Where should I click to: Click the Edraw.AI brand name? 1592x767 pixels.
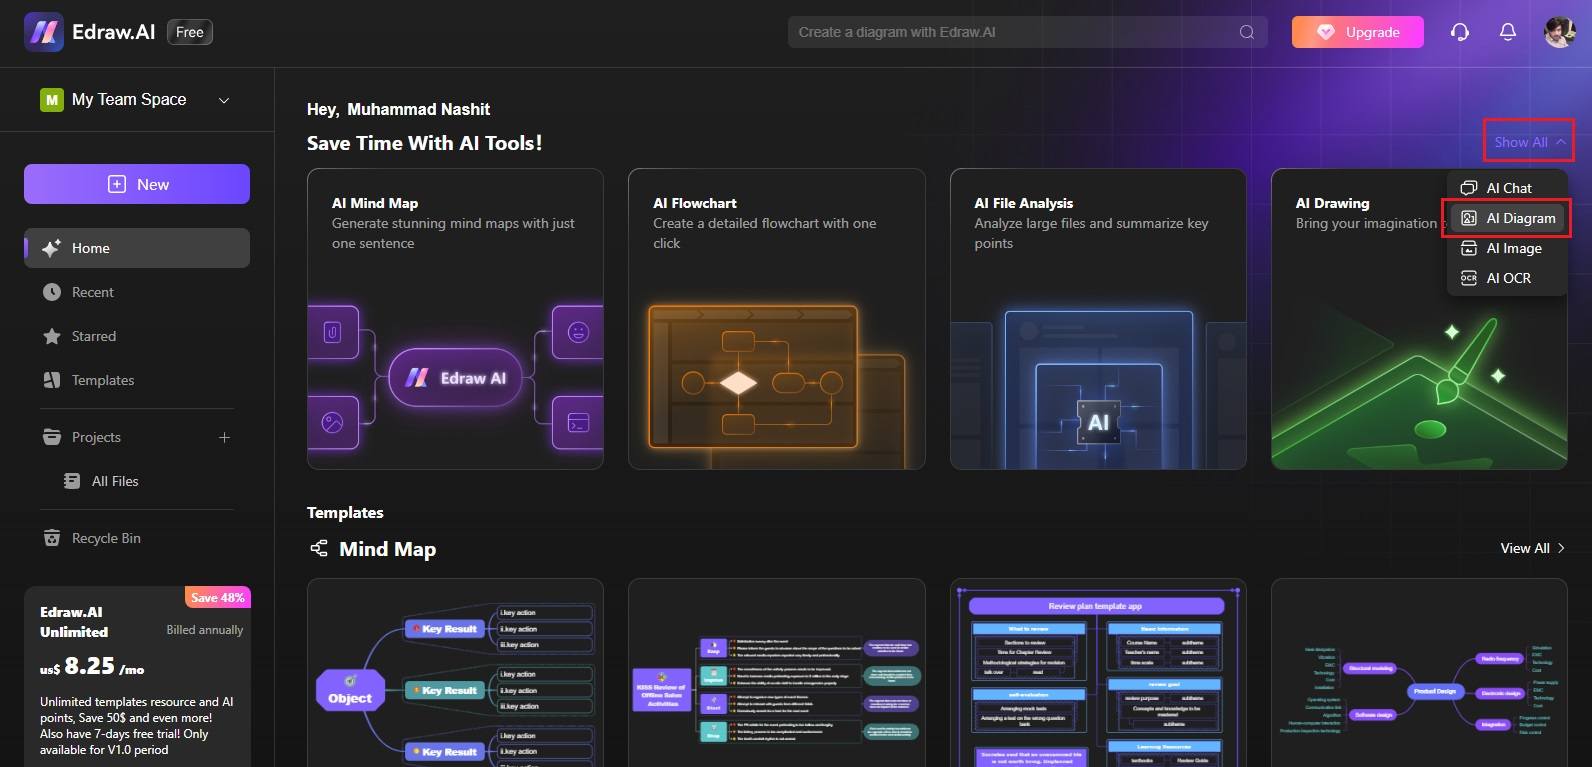113,32
